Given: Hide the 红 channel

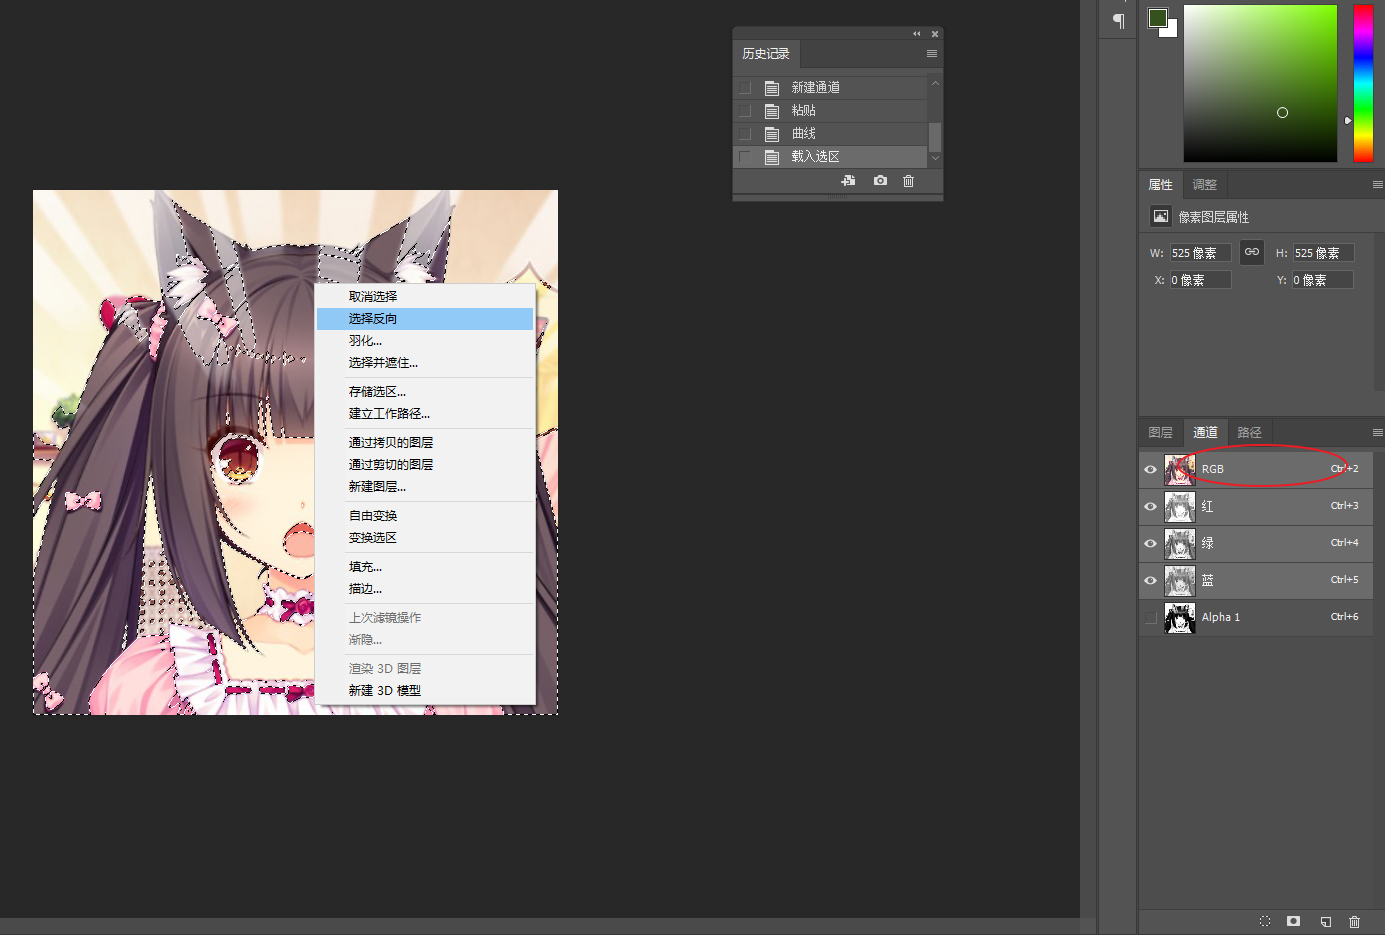Looking at the screenshot, I should click(1151, 506).
